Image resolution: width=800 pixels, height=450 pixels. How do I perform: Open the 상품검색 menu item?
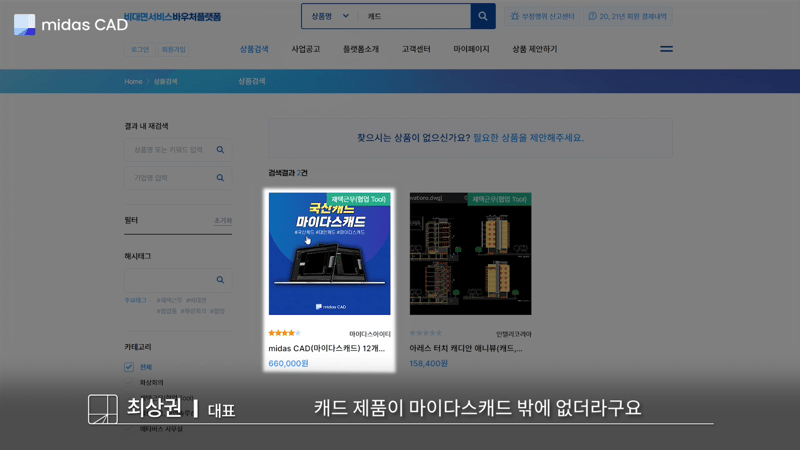[x=254, y=49]
